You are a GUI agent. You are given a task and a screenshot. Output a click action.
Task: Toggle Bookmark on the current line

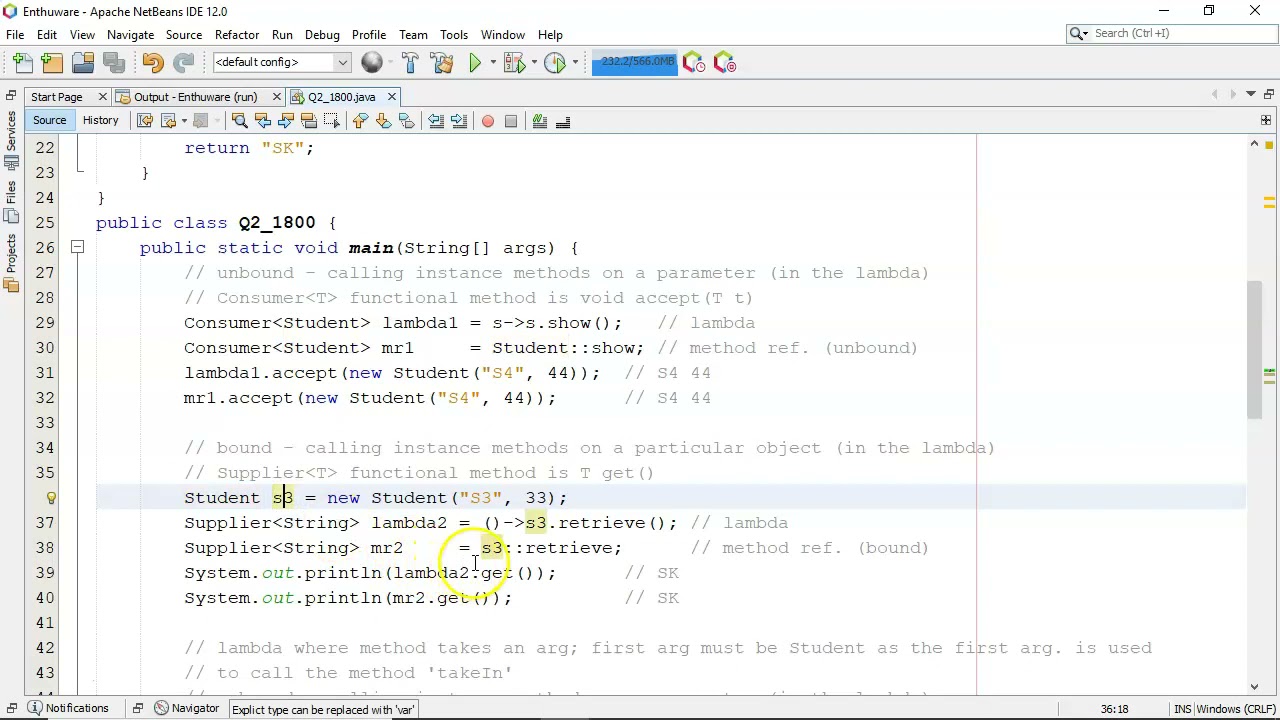pyautogui.click(x=406, y=121)
